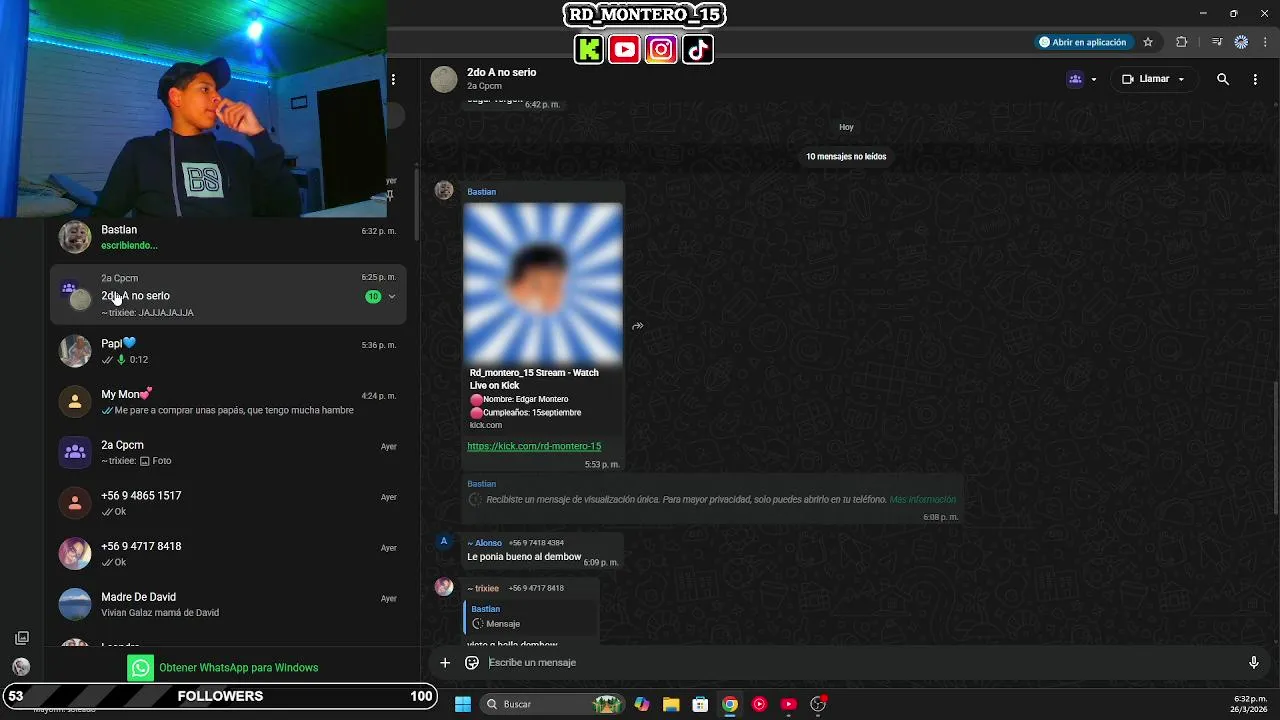Screen dimensions: 1280x720
Task: Open Bastian's avatar in message
Action: click(444, 191)
